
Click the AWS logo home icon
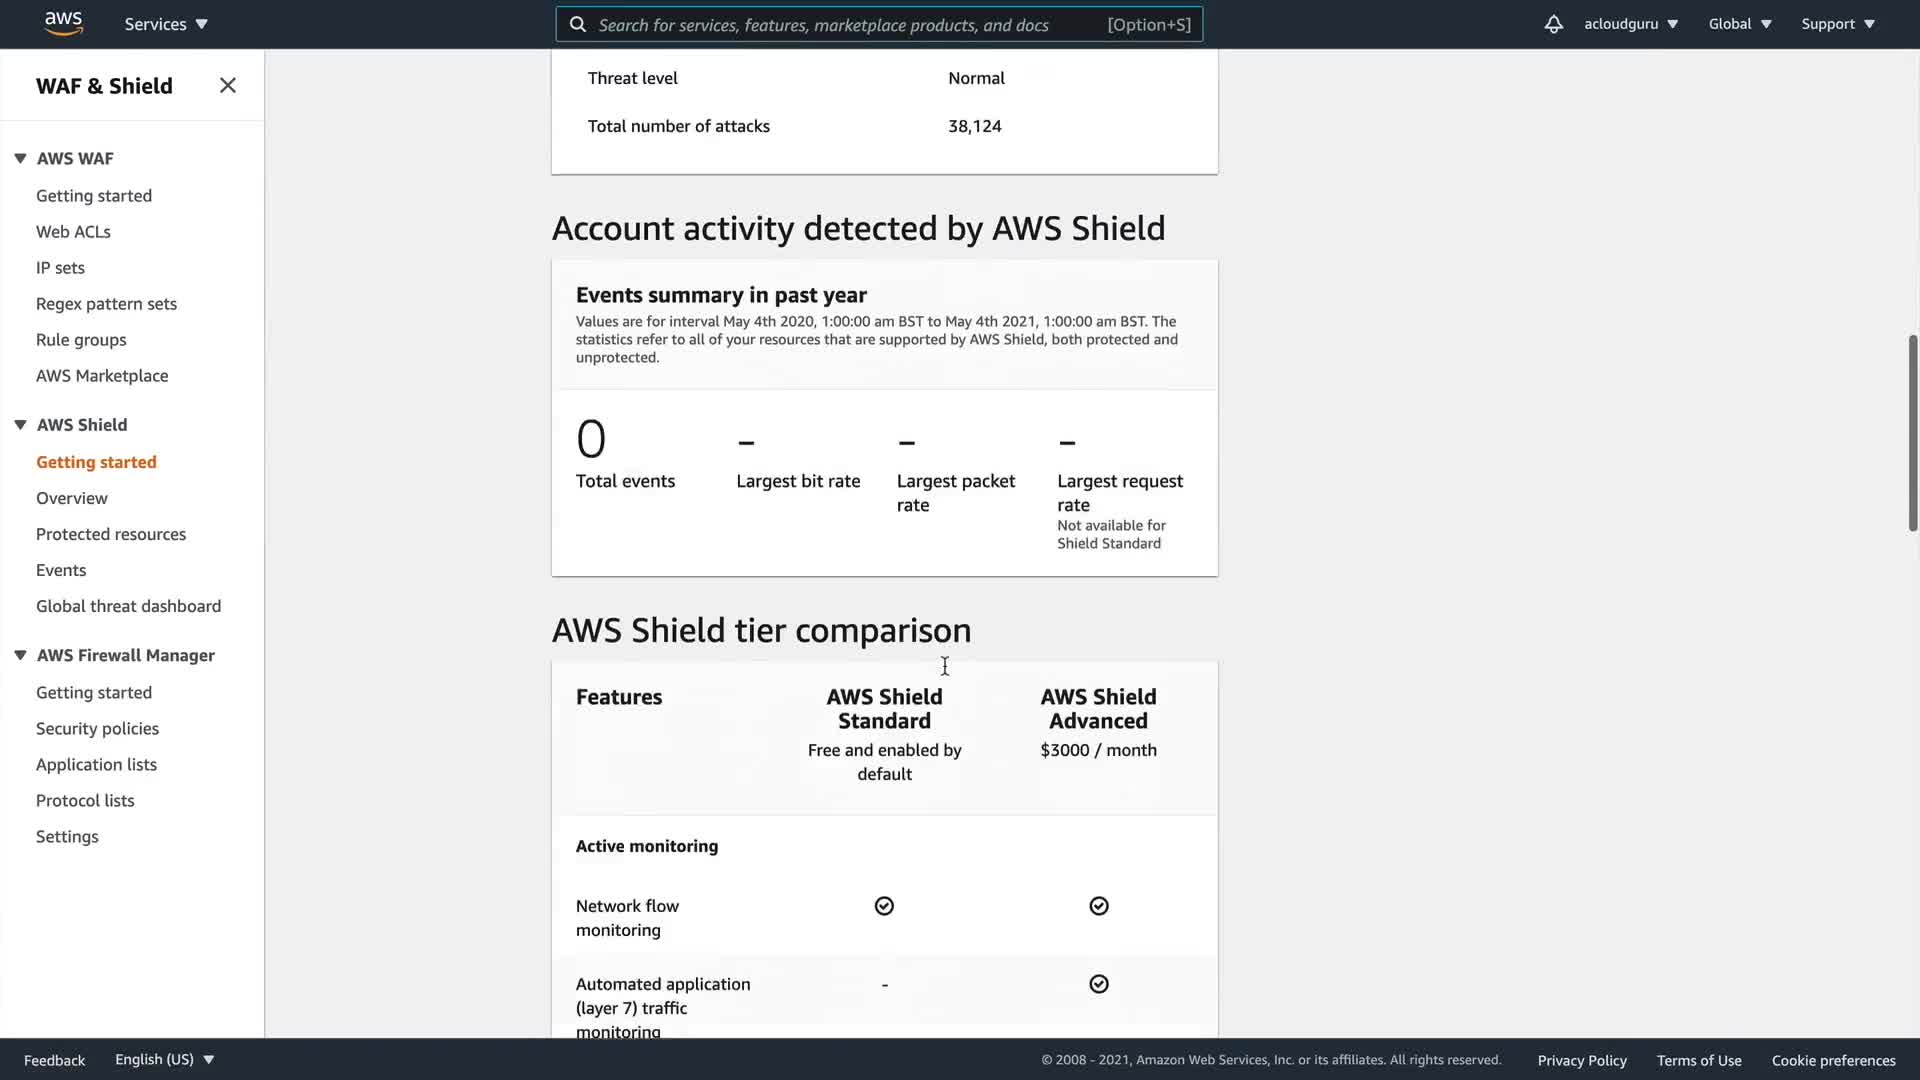(x=63, y=24)
